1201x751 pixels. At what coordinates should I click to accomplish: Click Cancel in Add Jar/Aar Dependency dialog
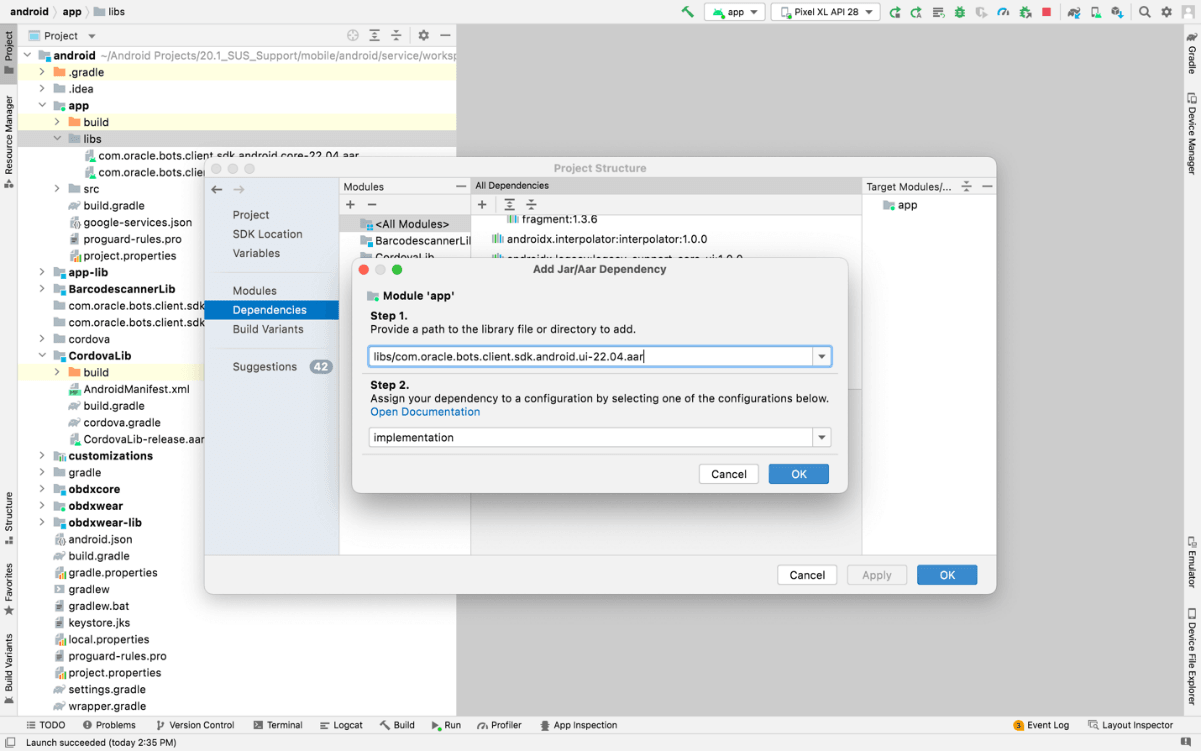729,474
